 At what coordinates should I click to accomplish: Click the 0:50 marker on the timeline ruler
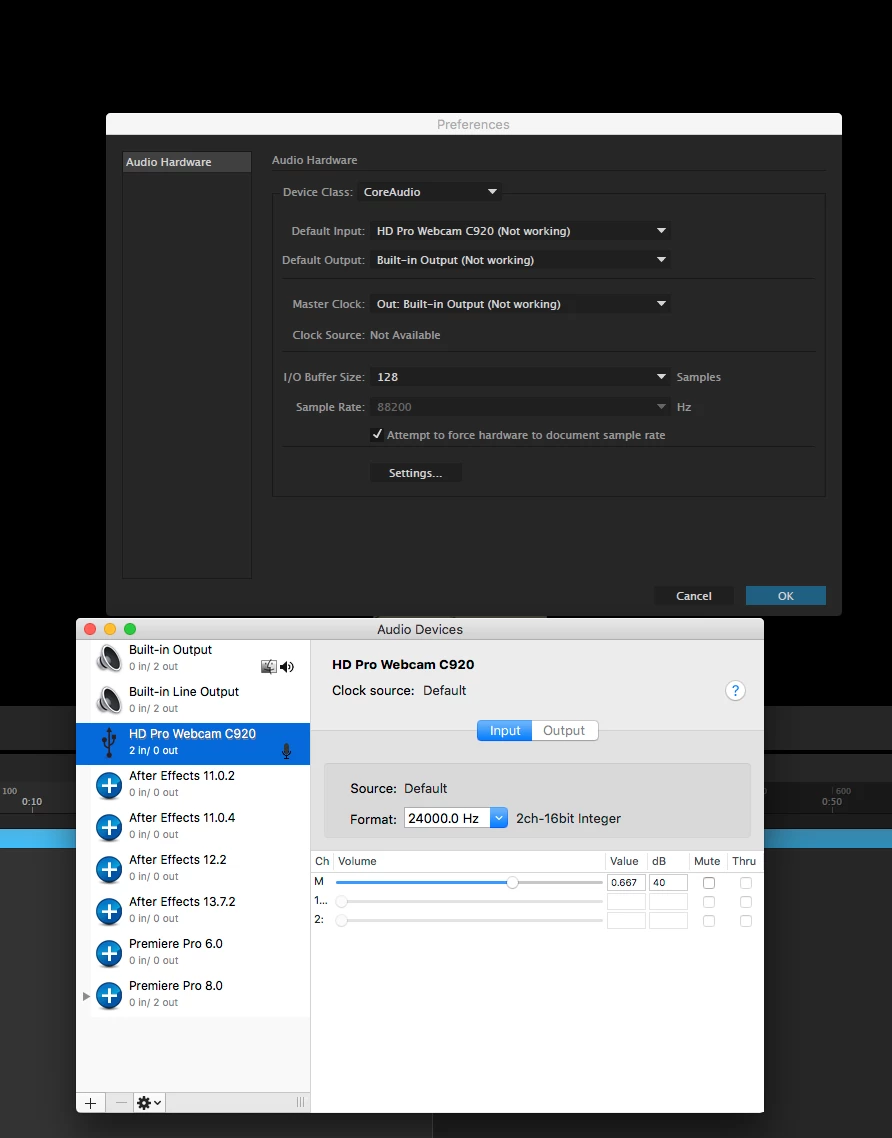point(832,802)
